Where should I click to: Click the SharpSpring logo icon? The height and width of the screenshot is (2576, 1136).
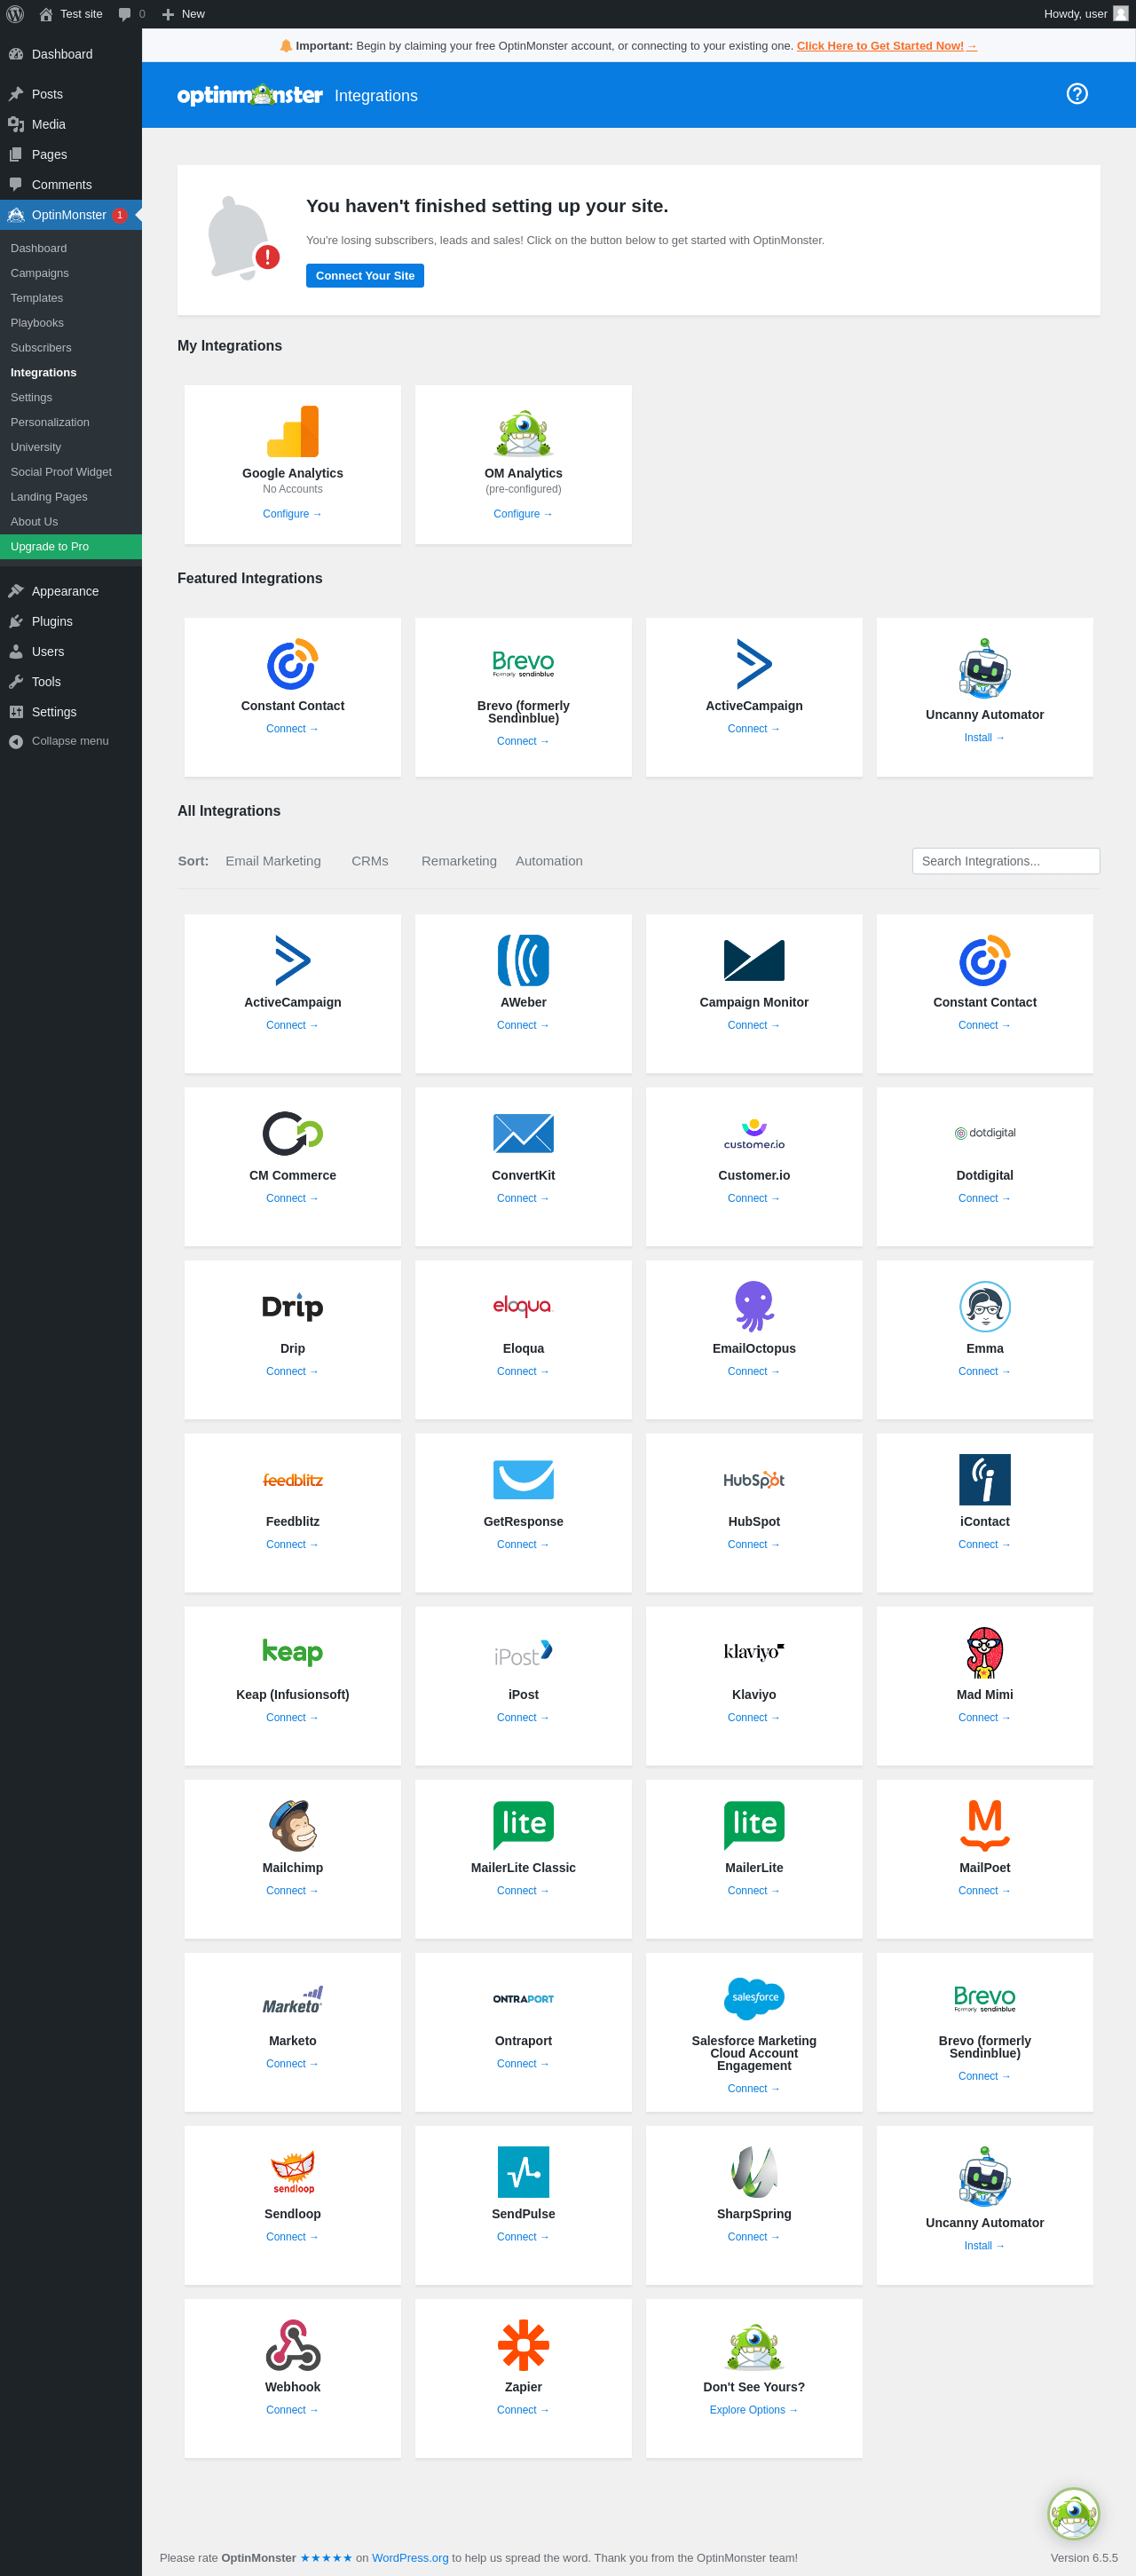(x=754, y=2171)
